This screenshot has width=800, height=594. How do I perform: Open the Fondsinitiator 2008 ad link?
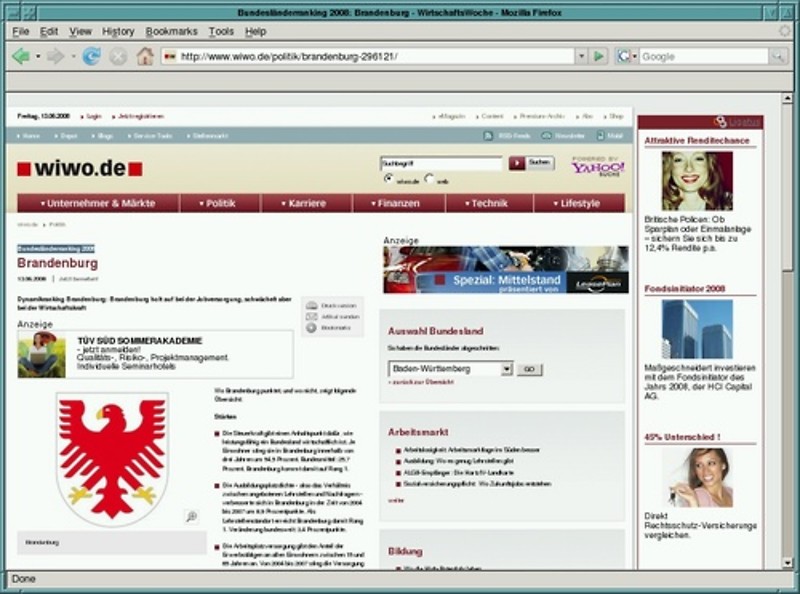click(684, 289)
